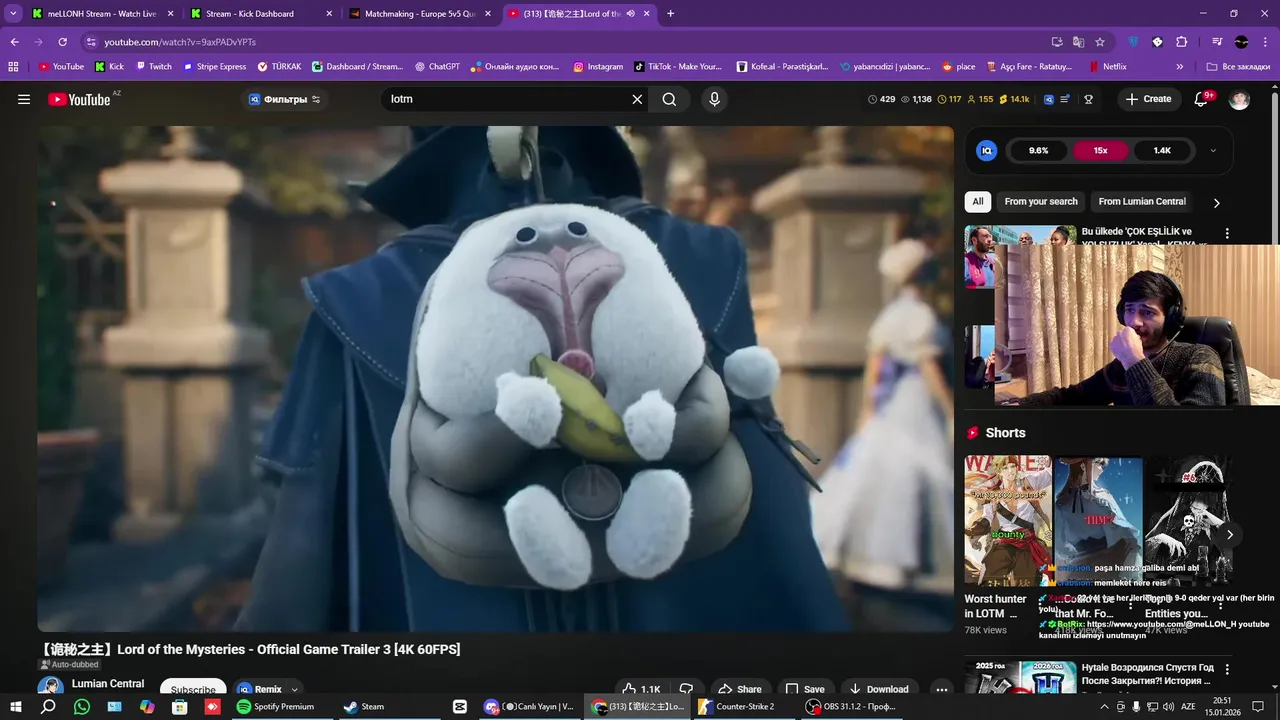Open a new Chrome tab

[x=670, y=14]
